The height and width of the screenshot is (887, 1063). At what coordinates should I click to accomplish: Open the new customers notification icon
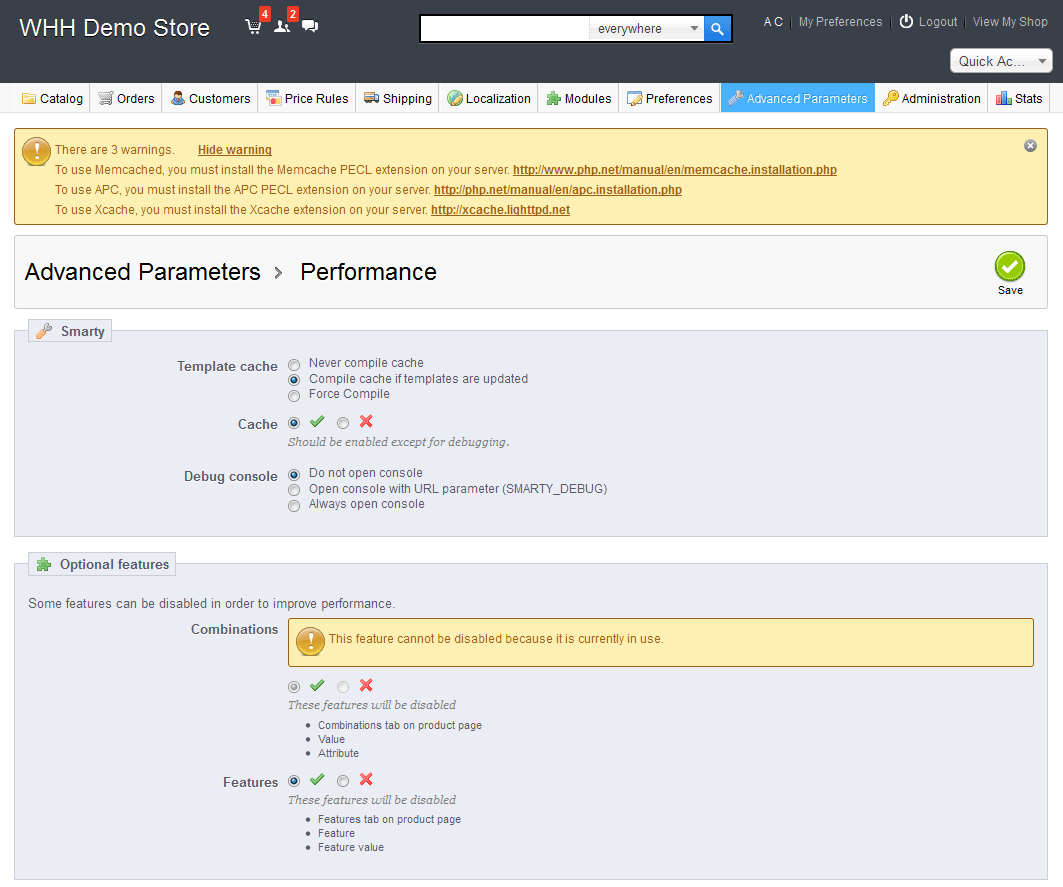(281, 27)
